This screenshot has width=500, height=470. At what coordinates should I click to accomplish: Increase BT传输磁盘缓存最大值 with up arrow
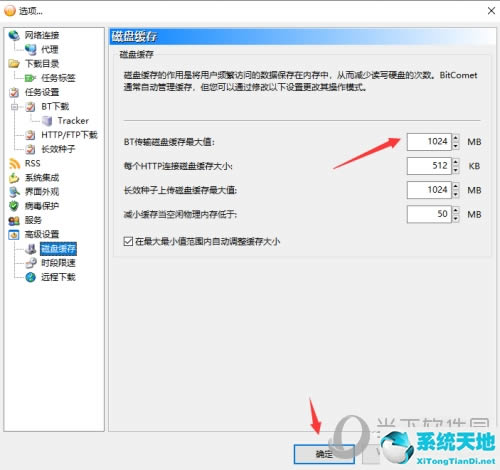(456, 138)
